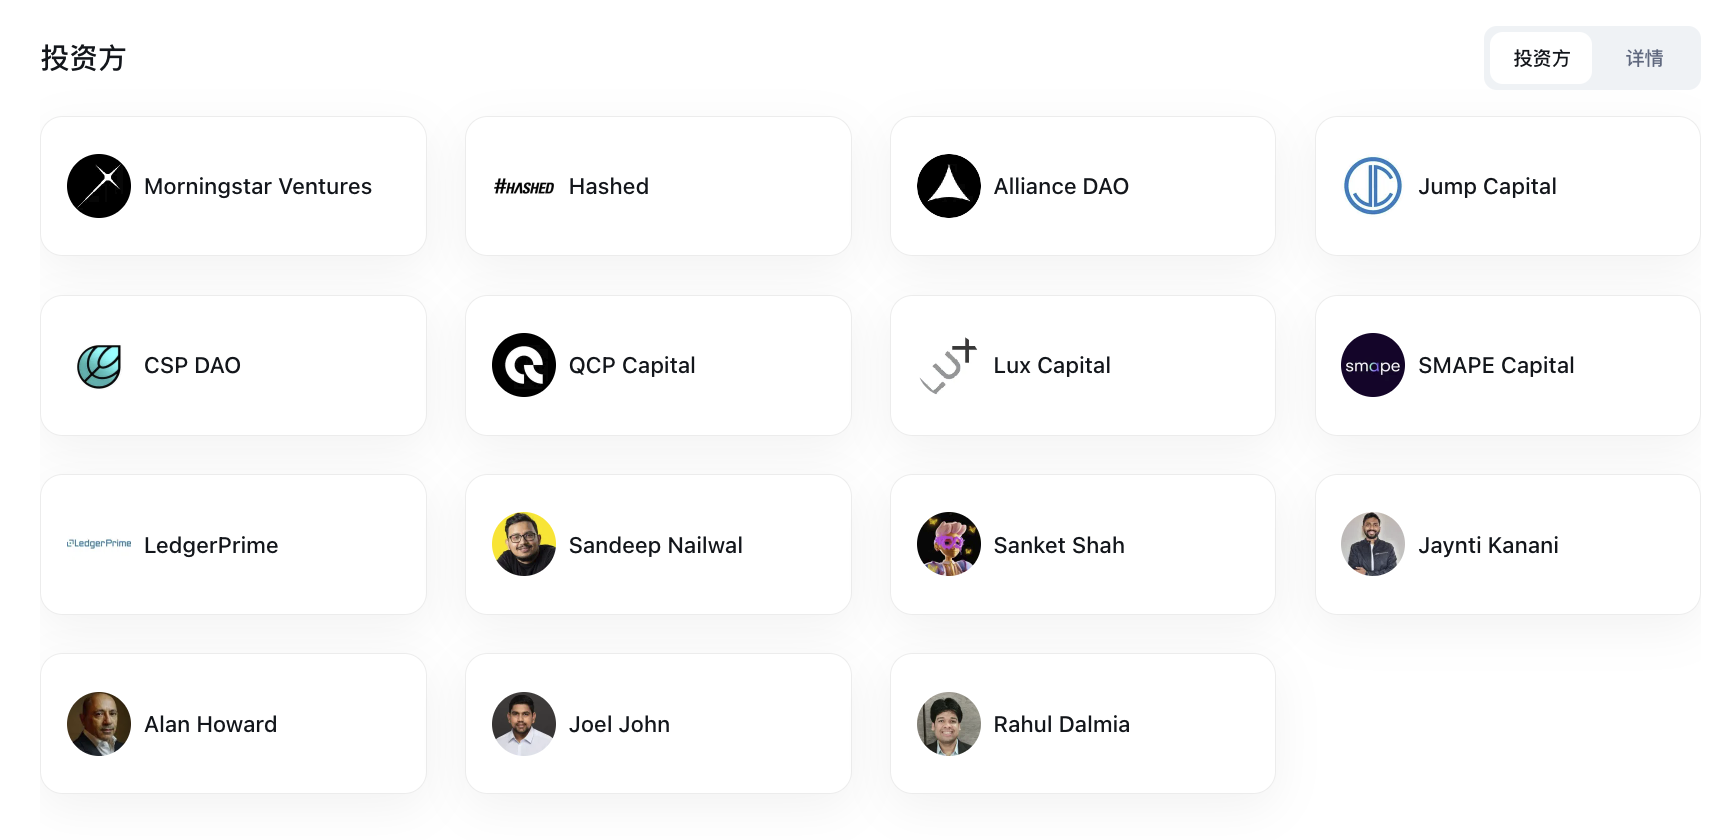
Task: Open the Joel John investor name
Action: (x=619, y=724)
